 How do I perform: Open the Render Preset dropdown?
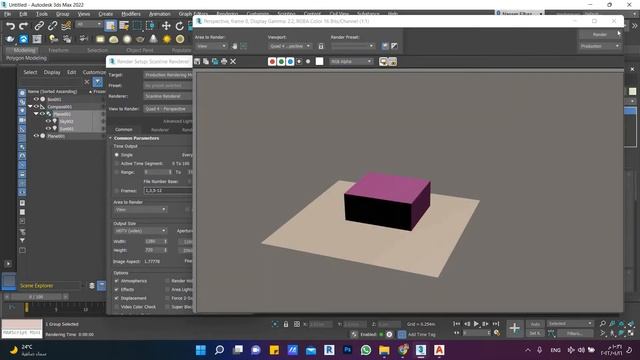352,46
